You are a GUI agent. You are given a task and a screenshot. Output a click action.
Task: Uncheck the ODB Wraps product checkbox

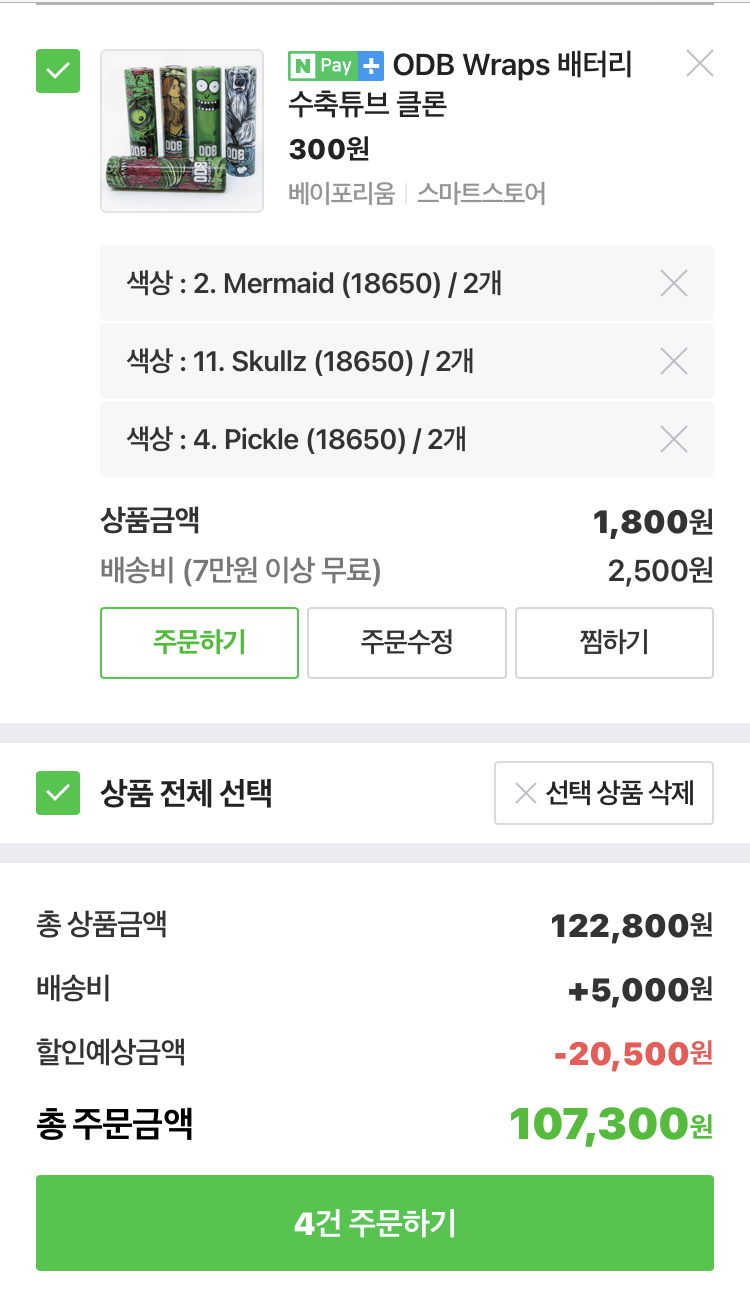point(58,71)
